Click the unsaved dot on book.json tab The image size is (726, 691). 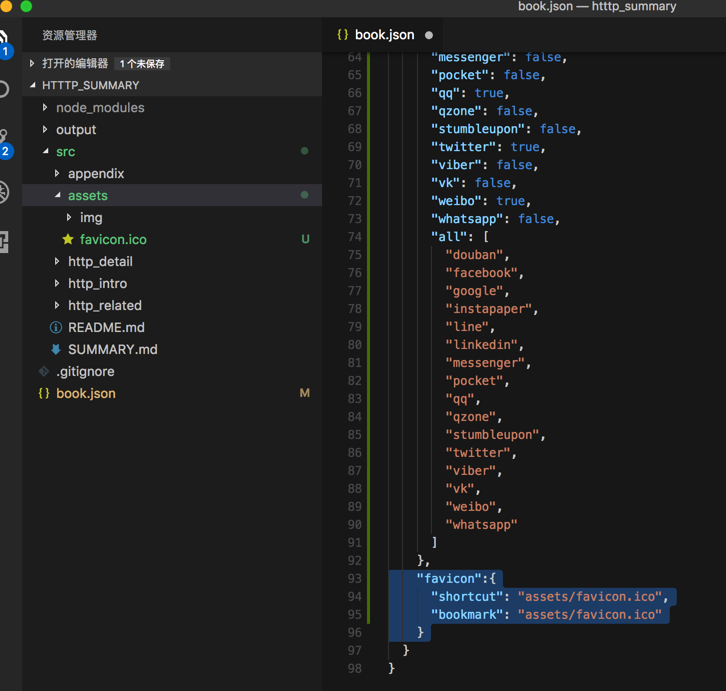[x=429, y=35]
